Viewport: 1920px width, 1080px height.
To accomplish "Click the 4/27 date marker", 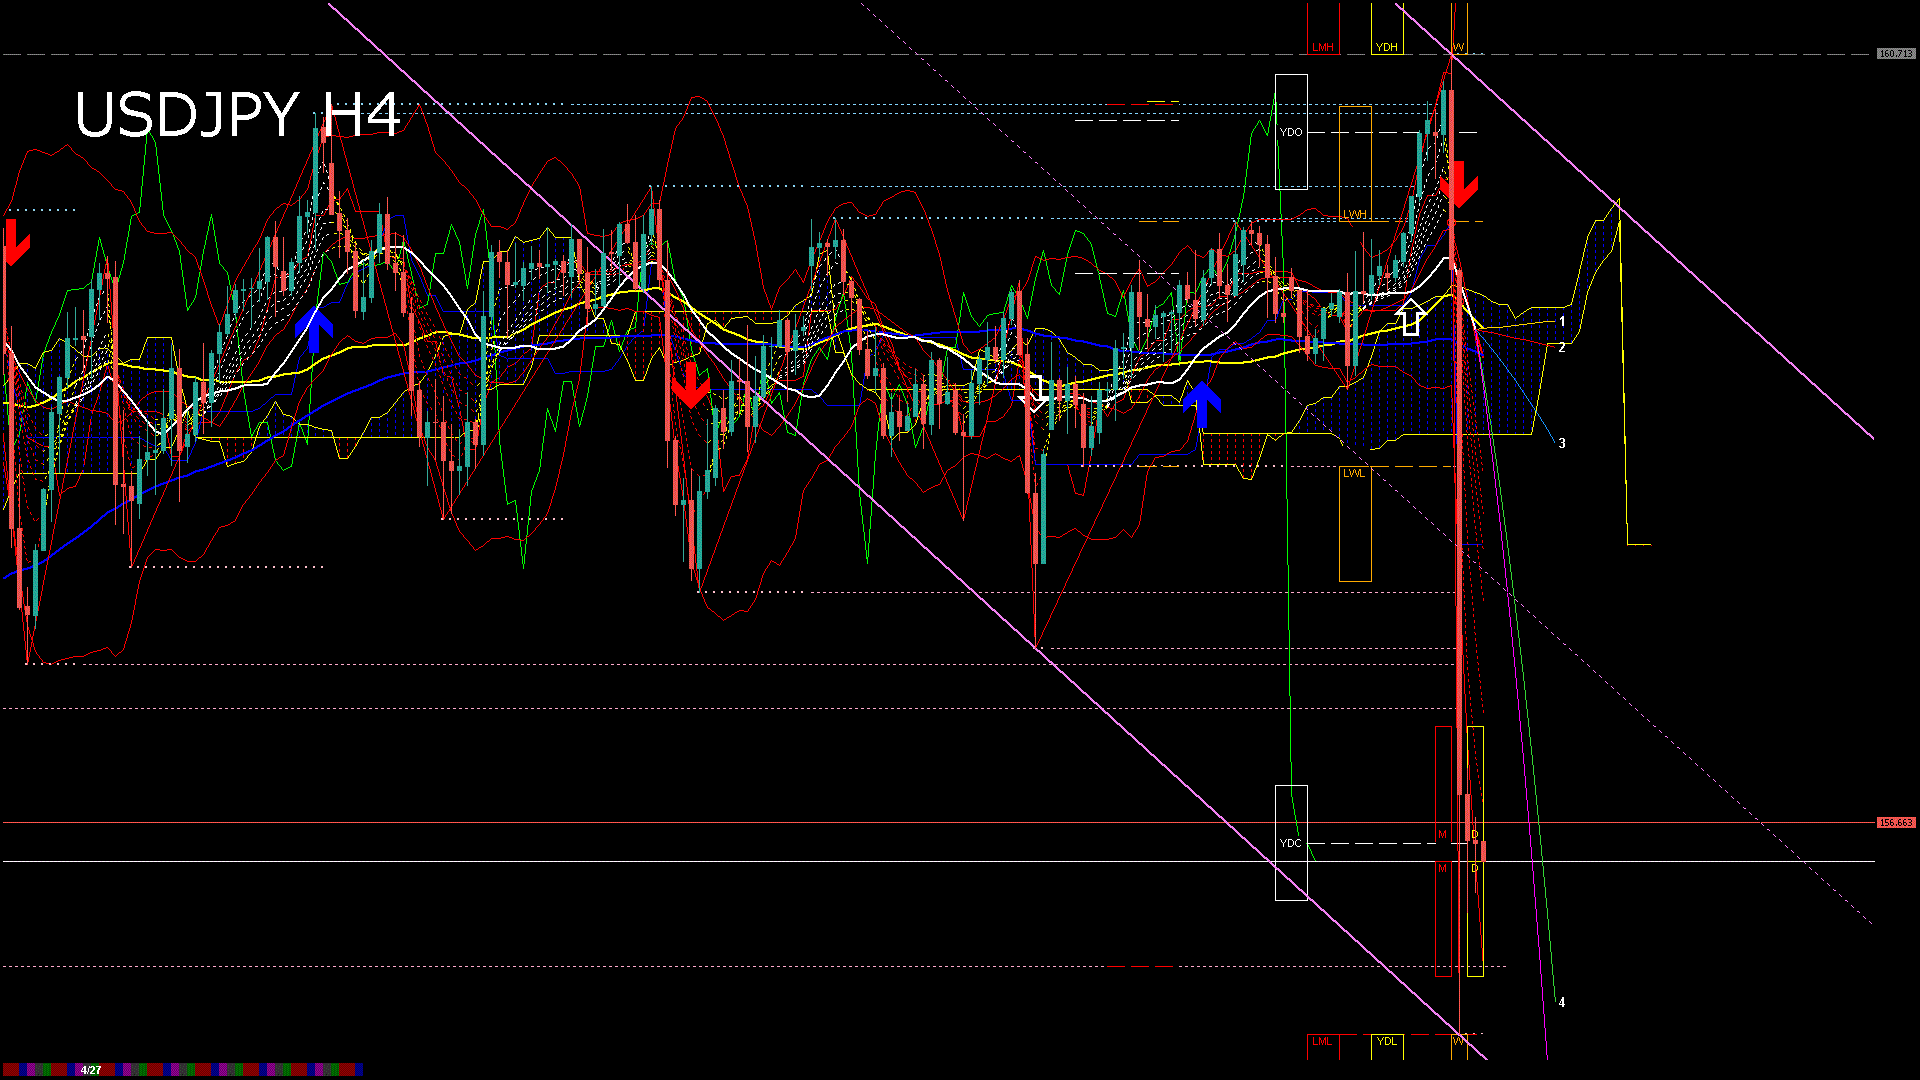I will [x=91, y=1070].
